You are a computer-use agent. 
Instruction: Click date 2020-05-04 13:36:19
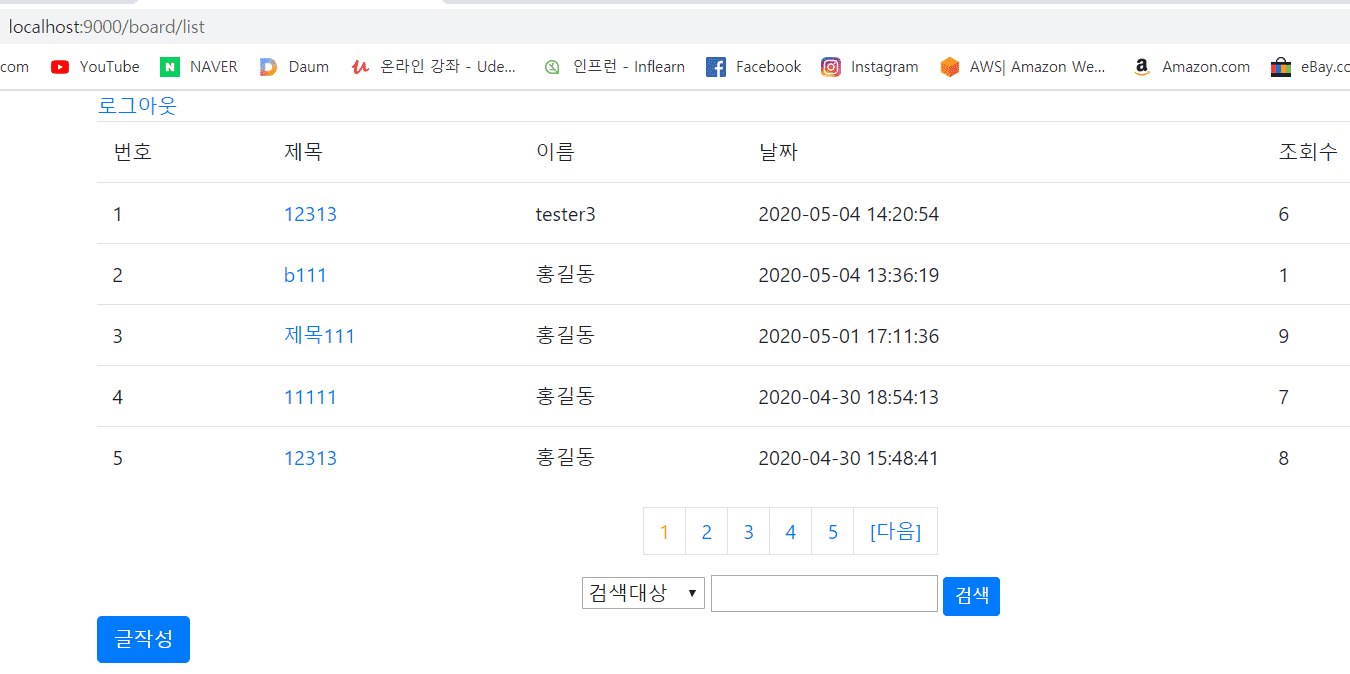pos(849,275)
